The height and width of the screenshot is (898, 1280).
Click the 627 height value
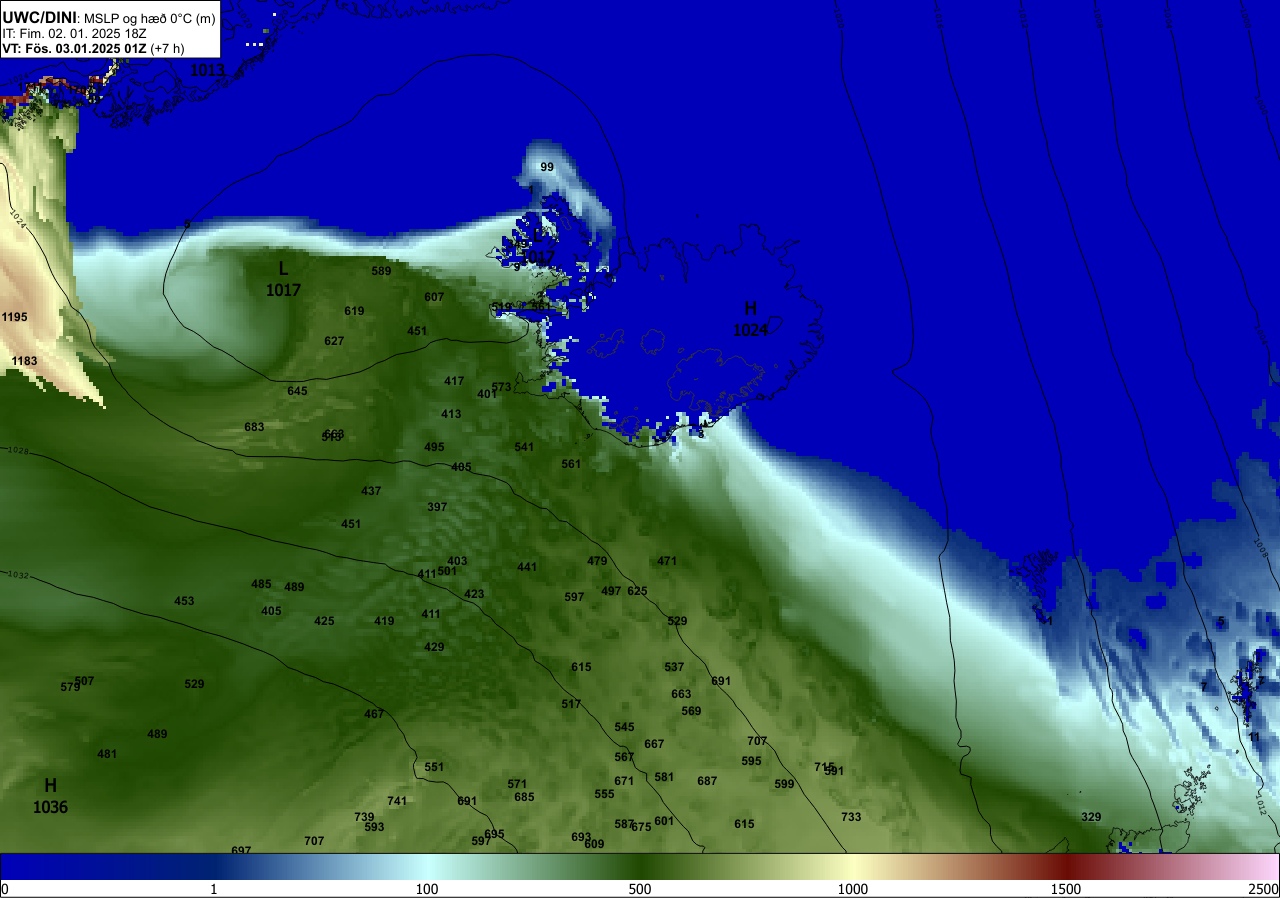click(x=334, y=341)
